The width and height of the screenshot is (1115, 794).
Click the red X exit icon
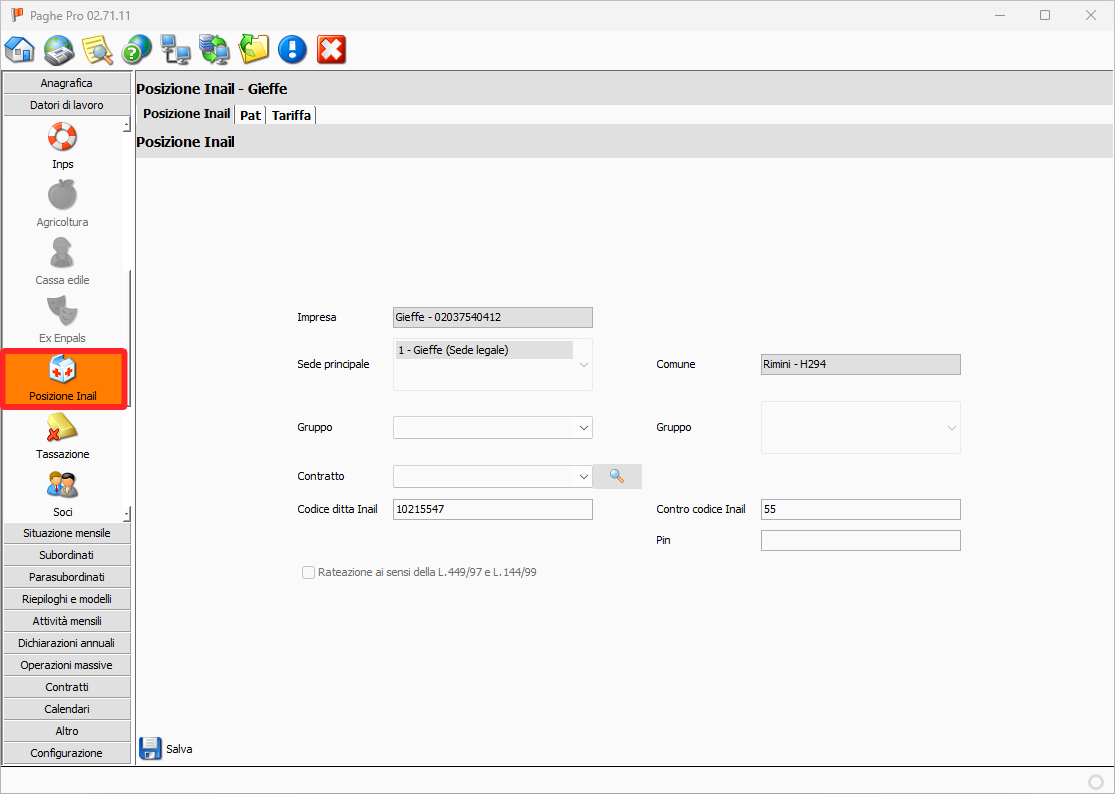pos(331,49)
